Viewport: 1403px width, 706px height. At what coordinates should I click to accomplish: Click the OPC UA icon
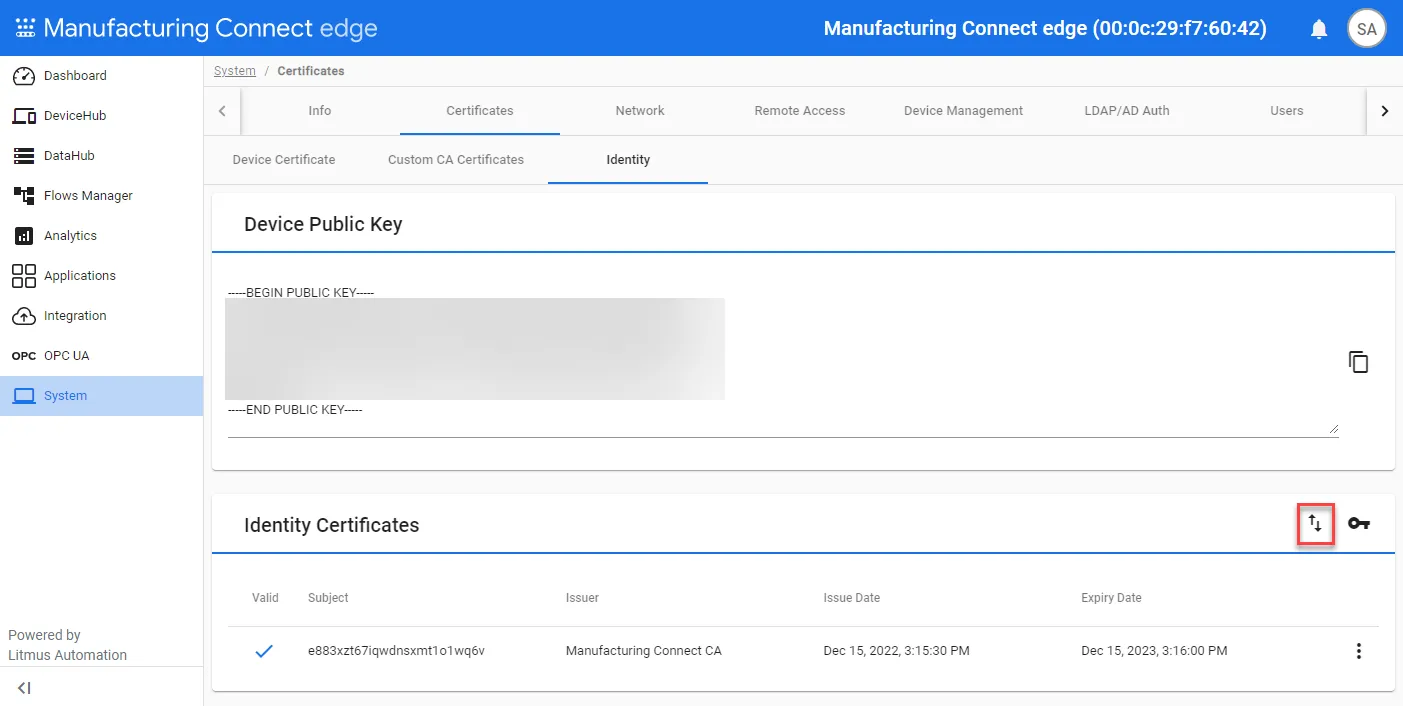pyautogui.click(x=24, y=356)
